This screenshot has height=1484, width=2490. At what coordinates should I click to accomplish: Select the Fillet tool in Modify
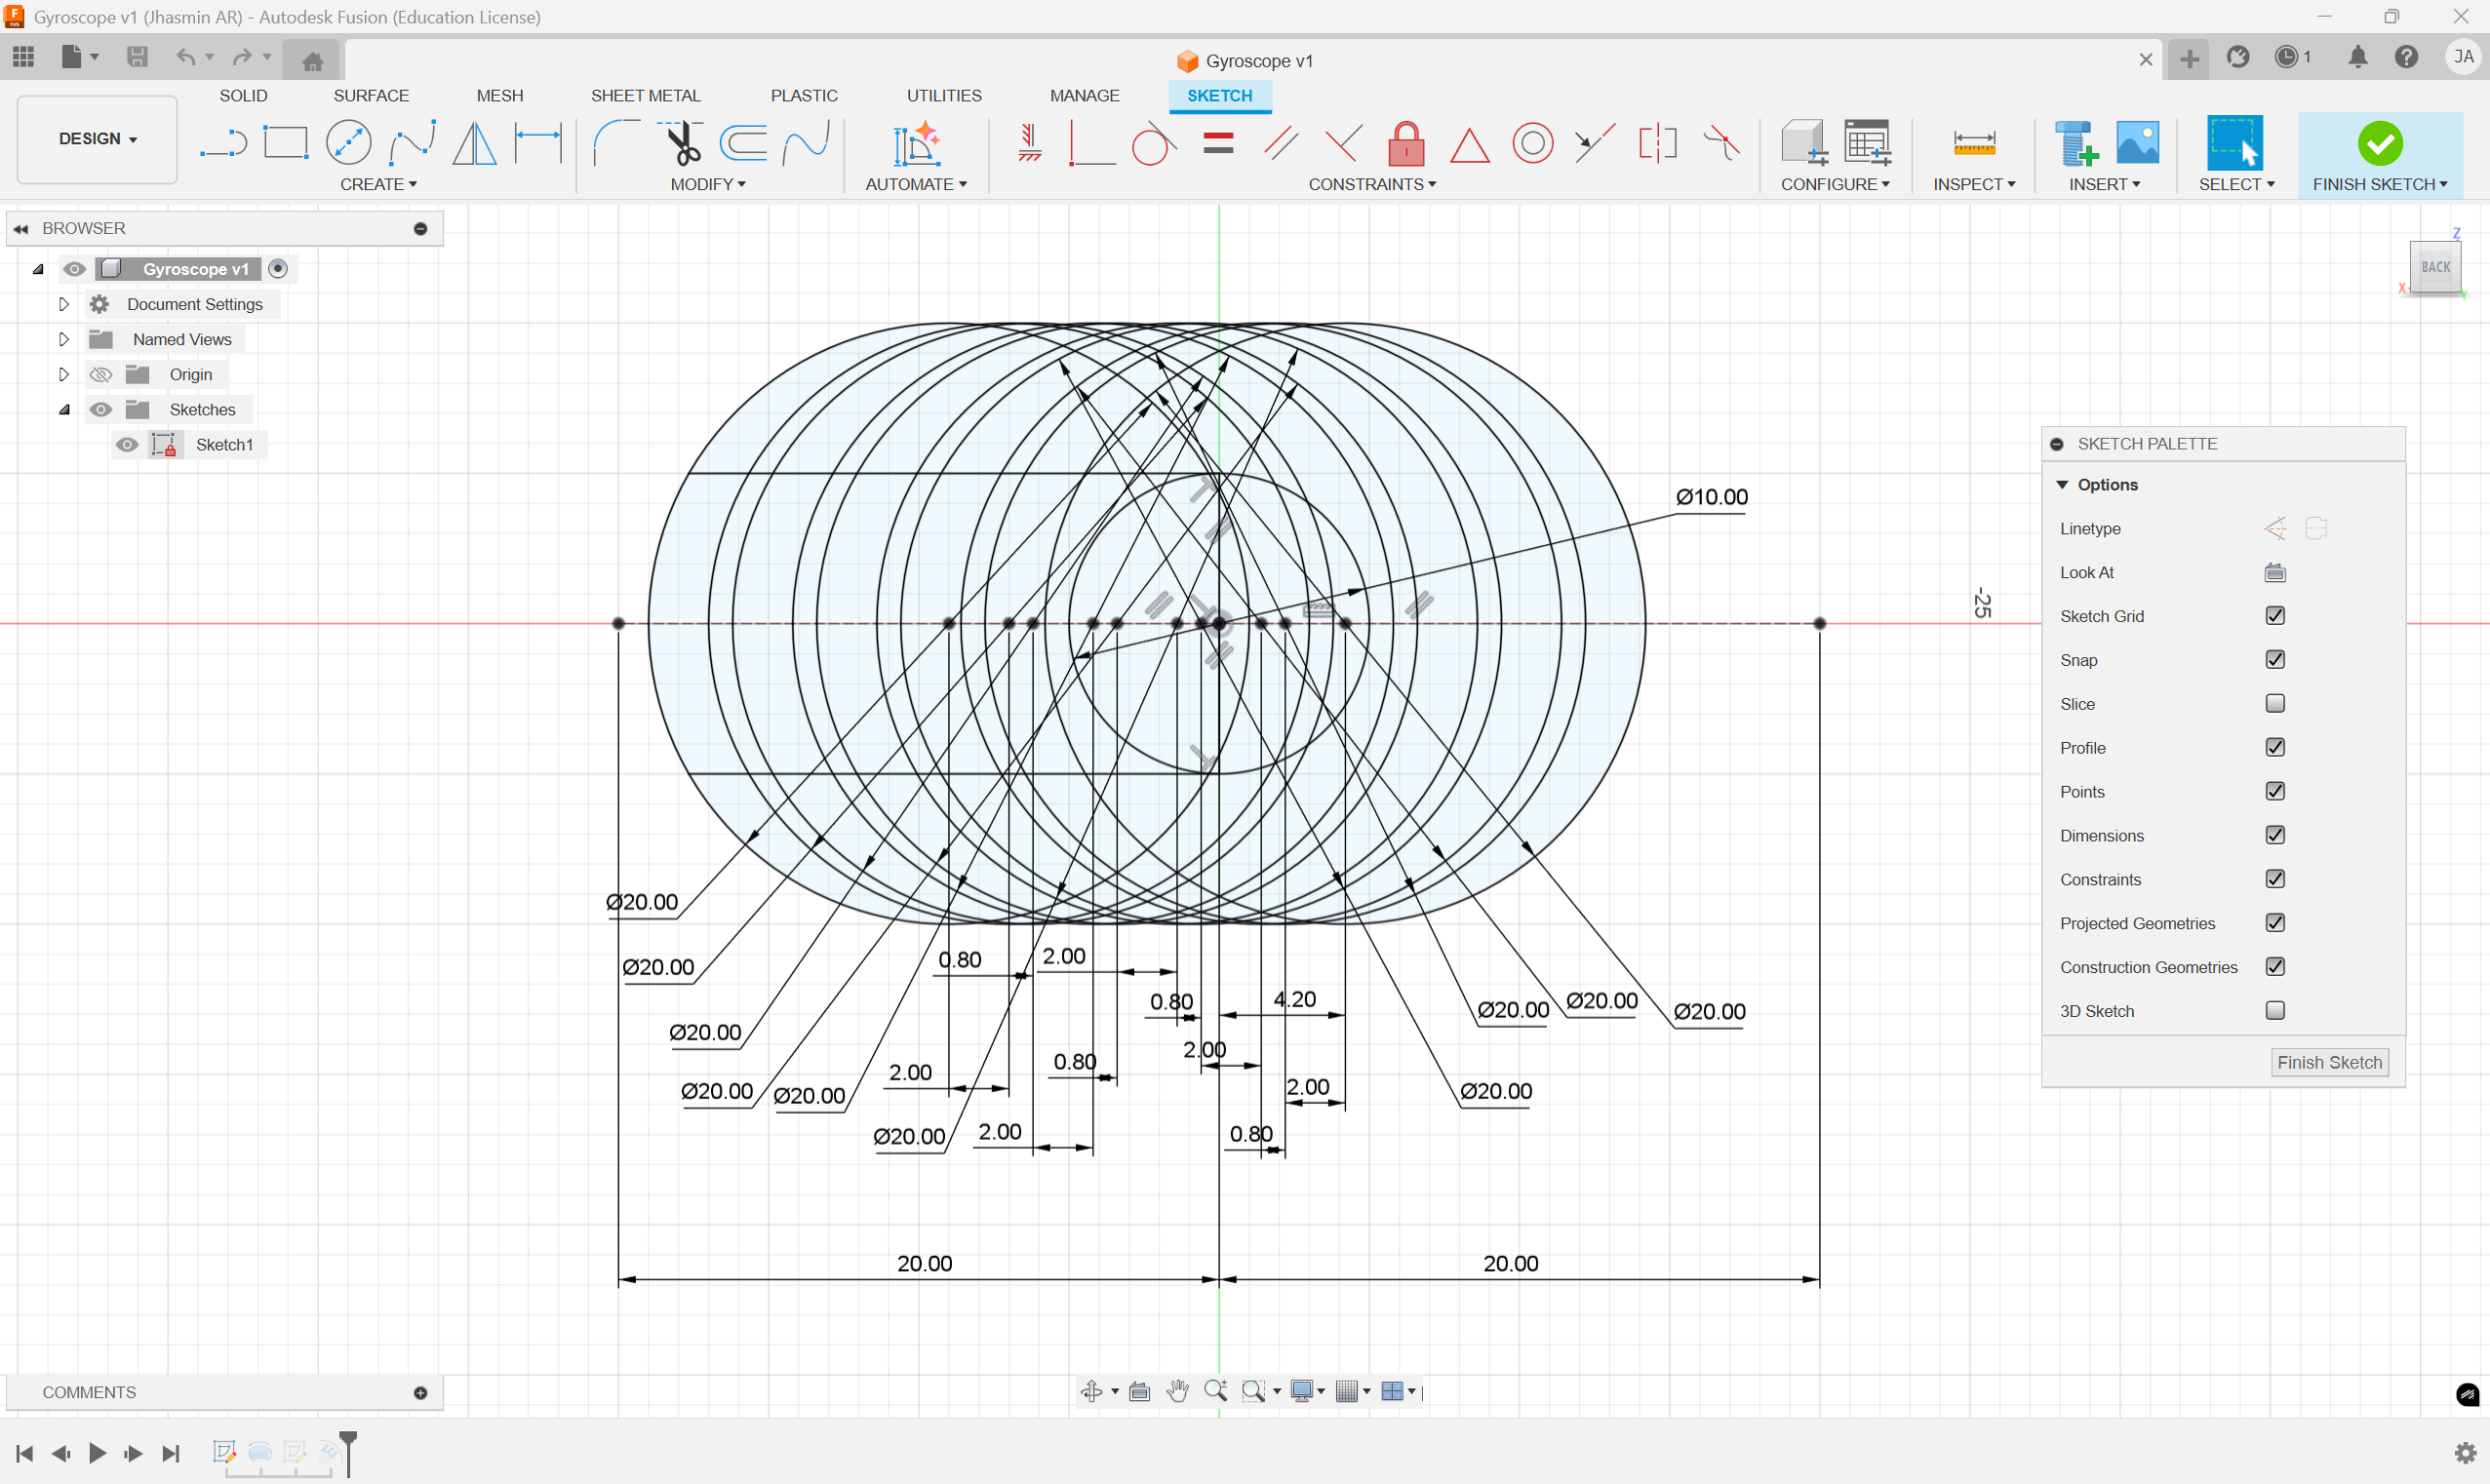[616, 143]
